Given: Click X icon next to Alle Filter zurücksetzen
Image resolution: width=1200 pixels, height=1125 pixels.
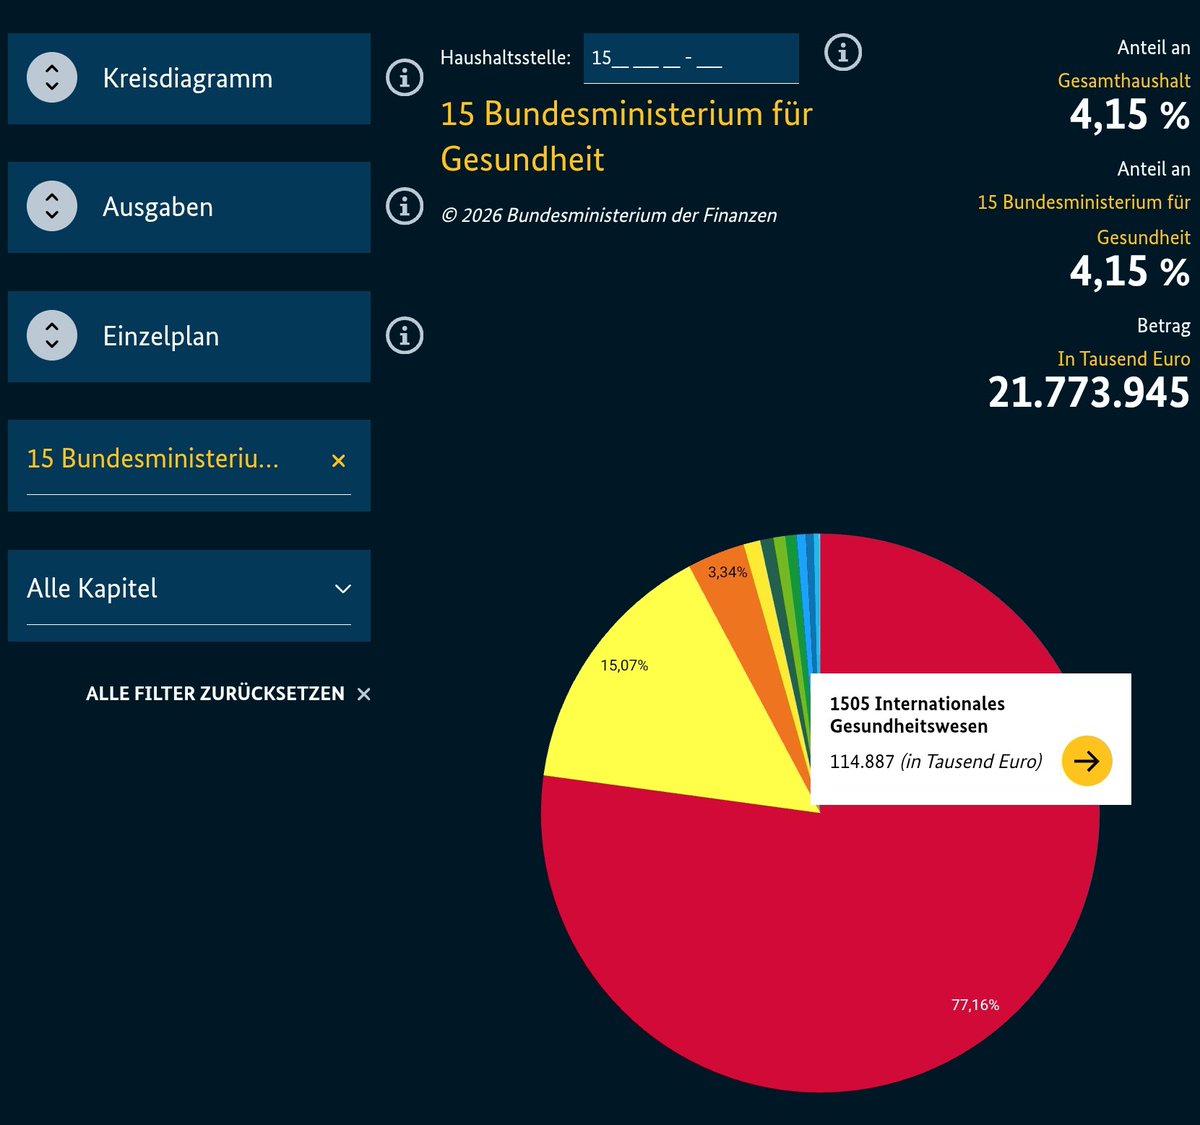Looking at the screenshot, I should pyautogui.click(x=364, y=694).
